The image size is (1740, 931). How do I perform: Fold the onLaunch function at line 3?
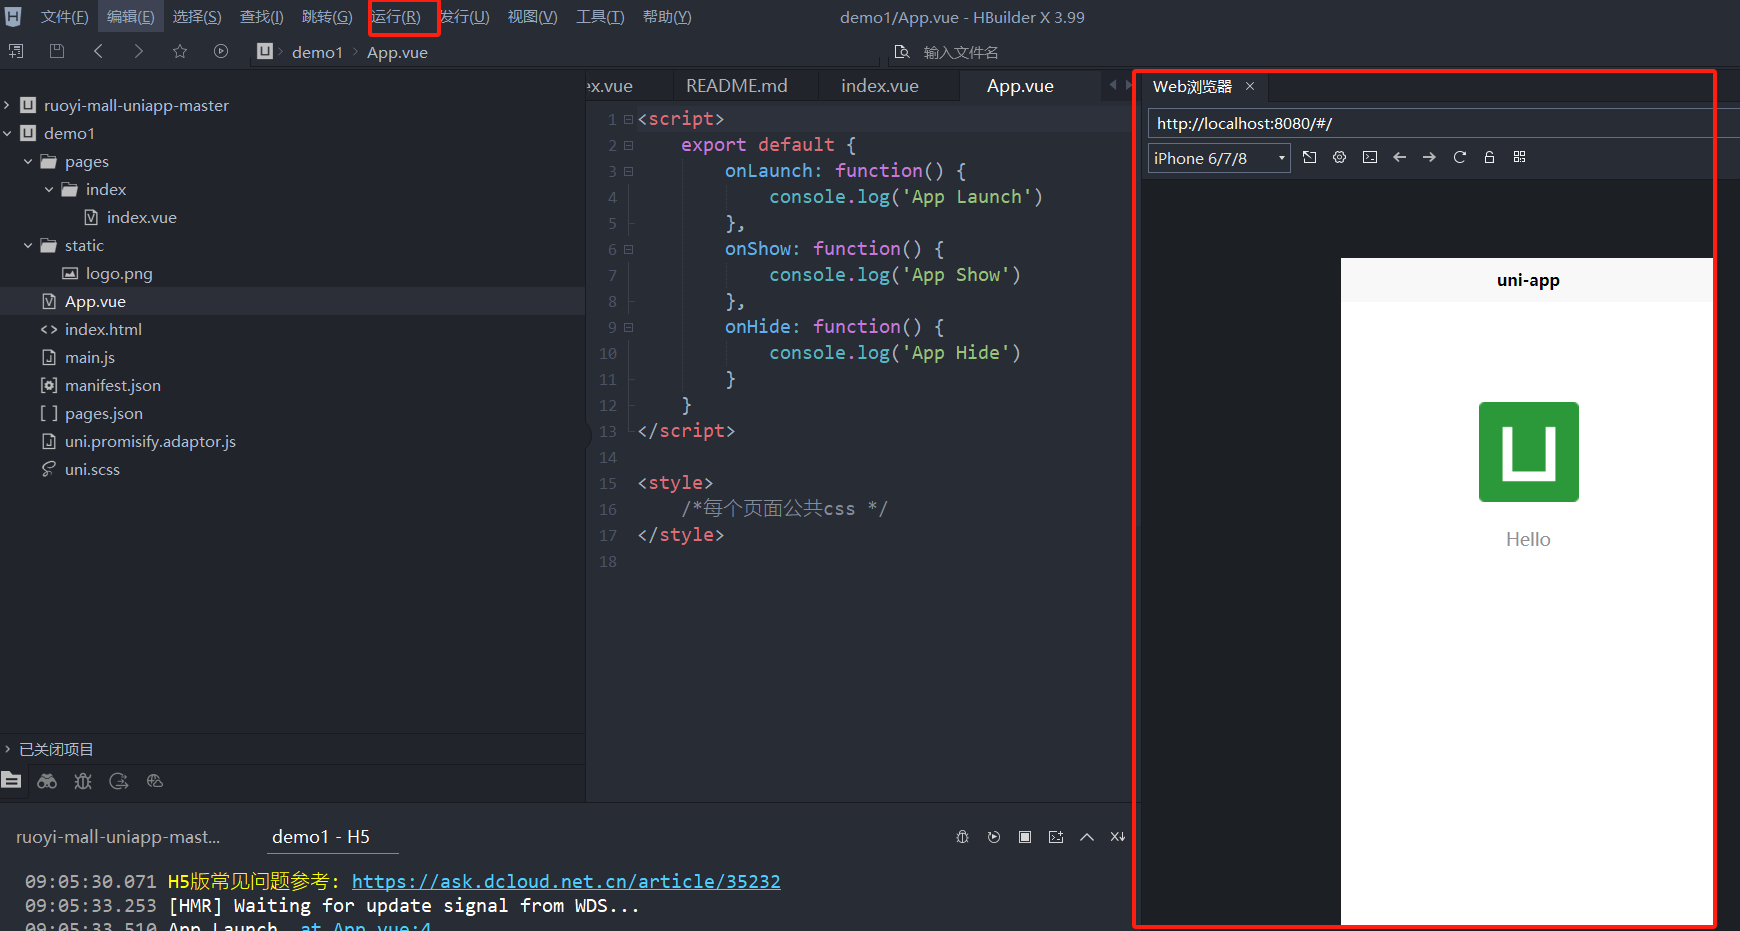[628, 171]
